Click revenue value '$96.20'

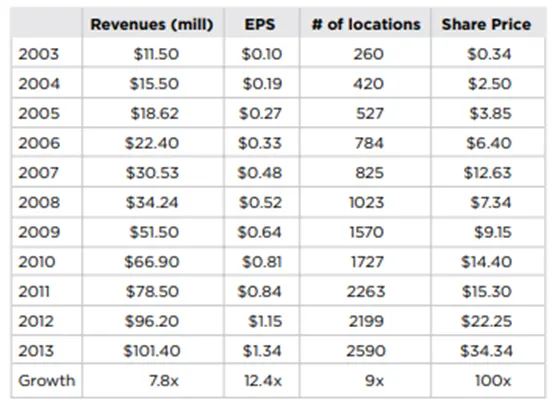click(152, 321)
